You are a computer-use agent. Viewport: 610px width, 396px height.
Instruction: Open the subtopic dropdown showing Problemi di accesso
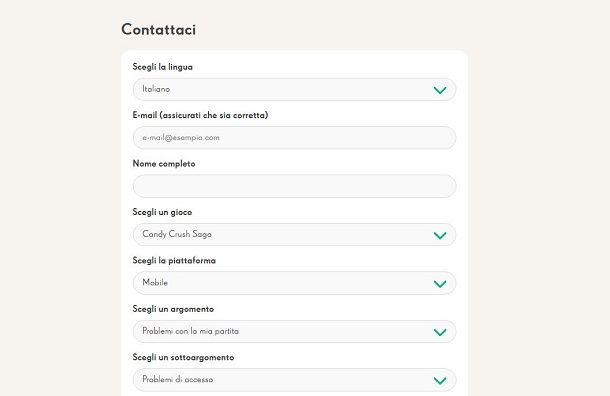[x=294, y=380]
